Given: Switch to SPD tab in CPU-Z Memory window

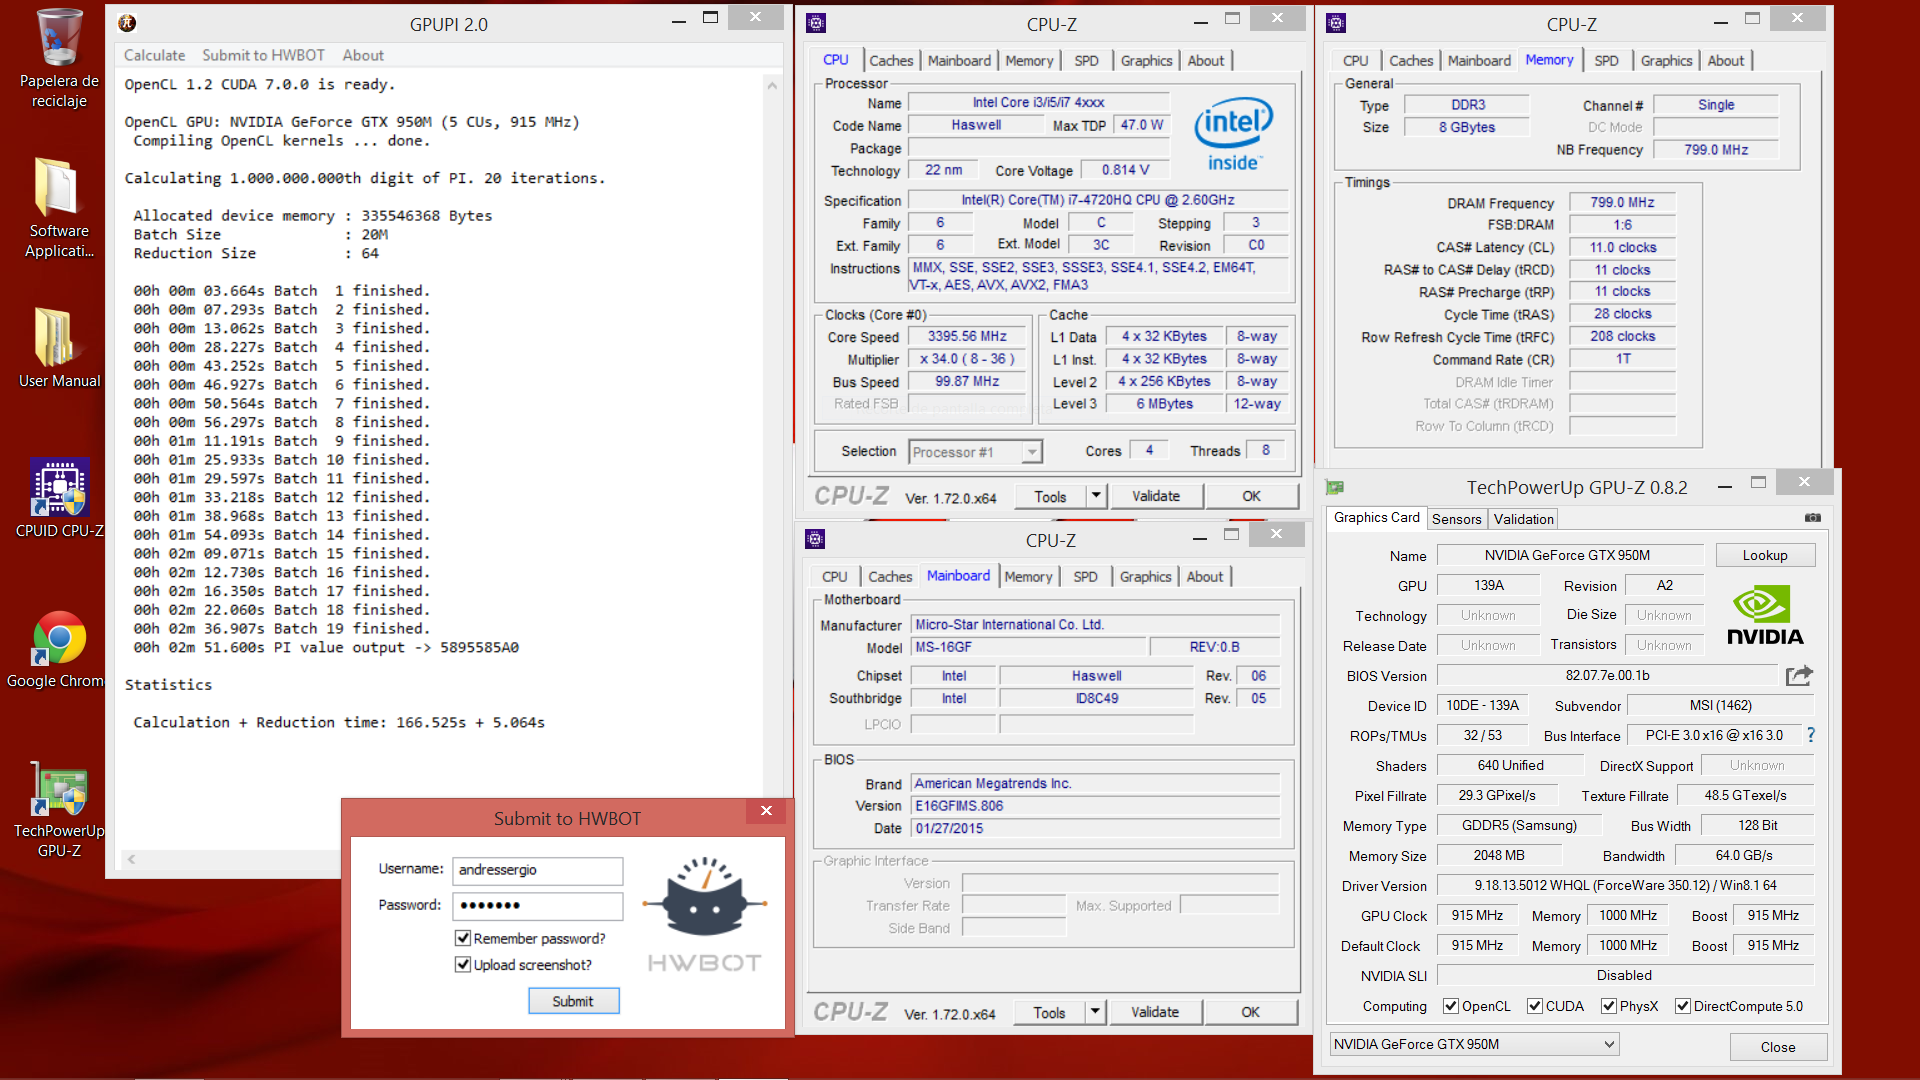Looking at the screenshot, I should [1606, 60].
